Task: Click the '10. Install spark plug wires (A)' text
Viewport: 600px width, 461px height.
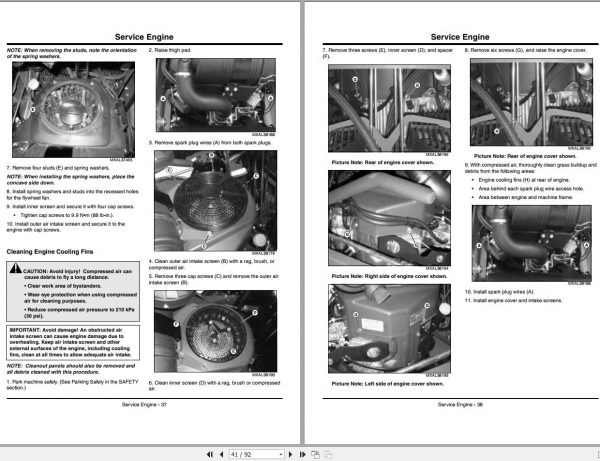Action: tap(500, 292)
